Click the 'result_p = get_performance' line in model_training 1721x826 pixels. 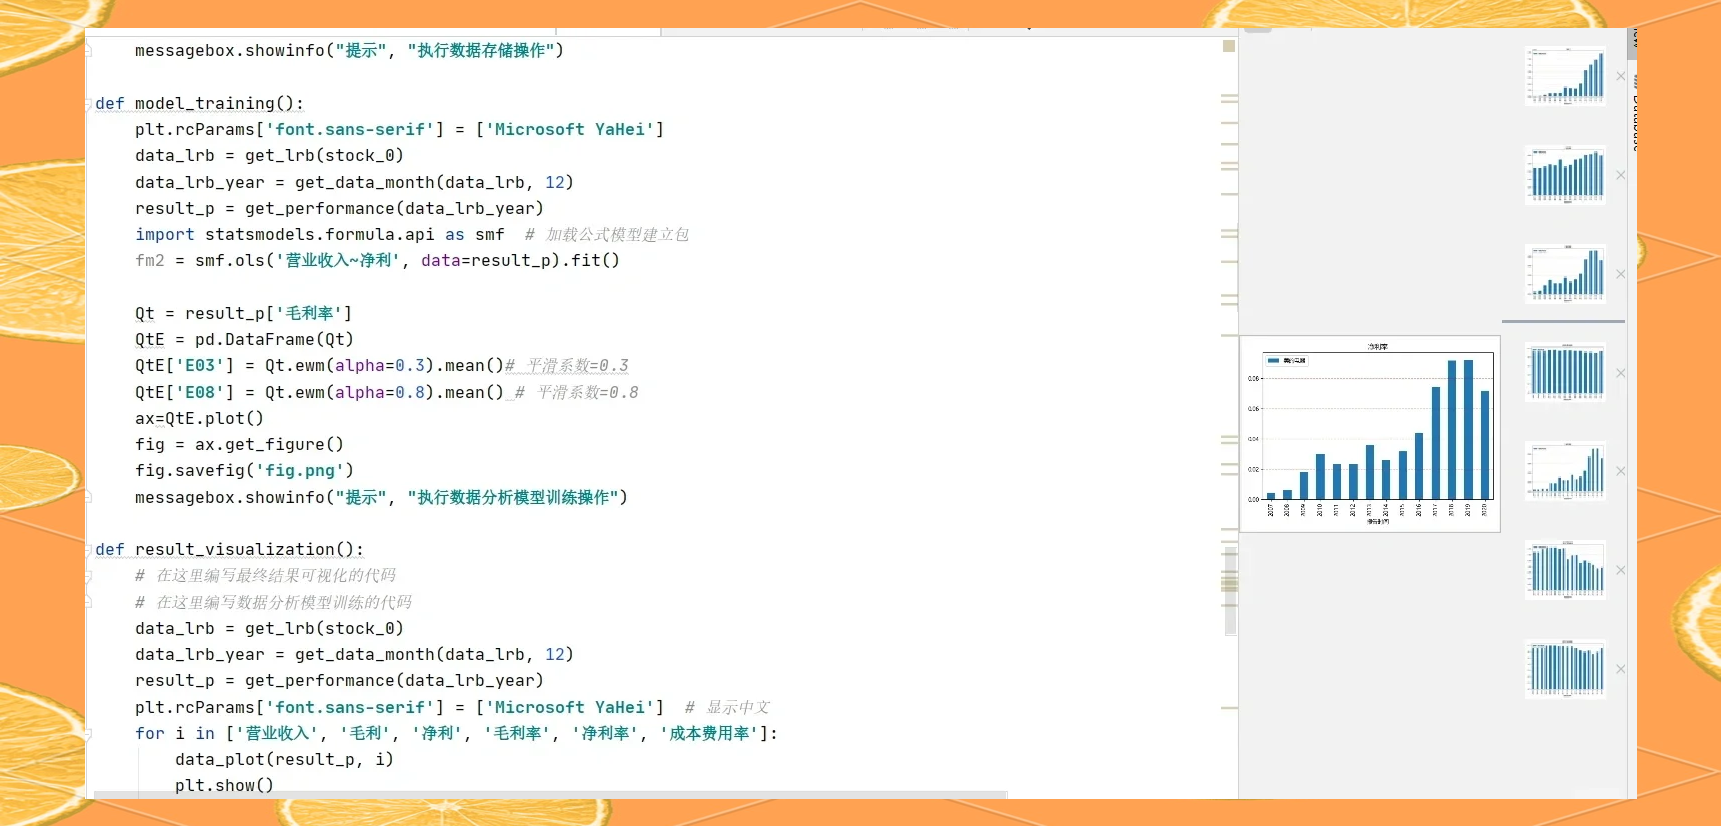tap(339, 208)
